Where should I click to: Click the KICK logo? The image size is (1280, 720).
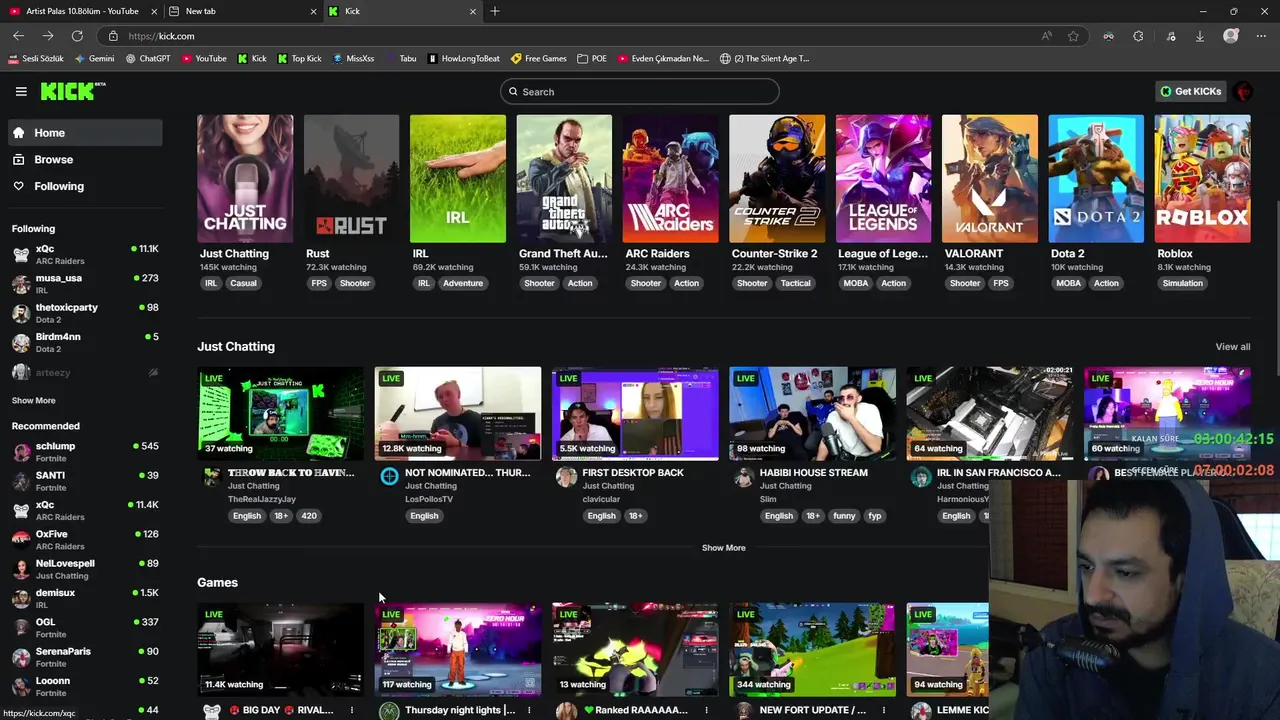[73, 91]
